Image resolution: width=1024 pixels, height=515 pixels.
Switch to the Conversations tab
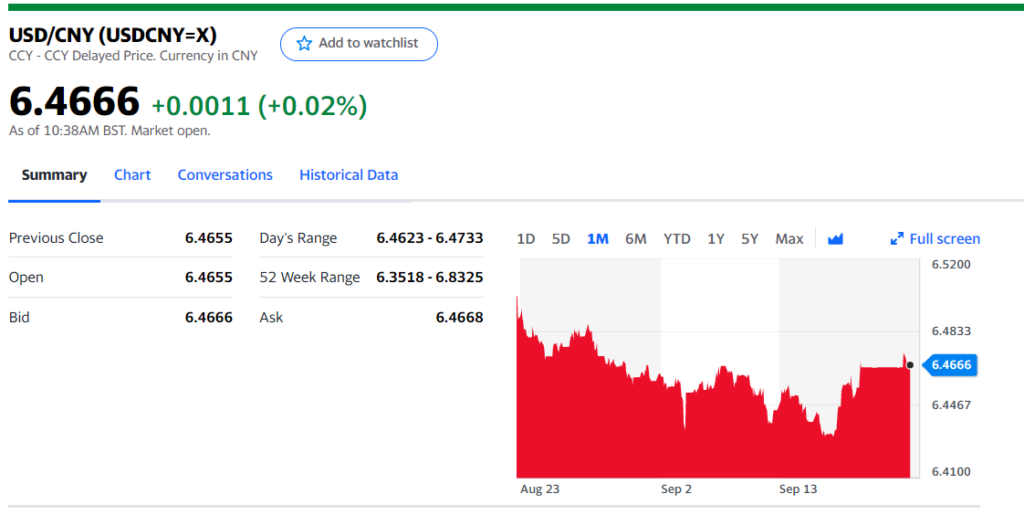coord(225,175)
